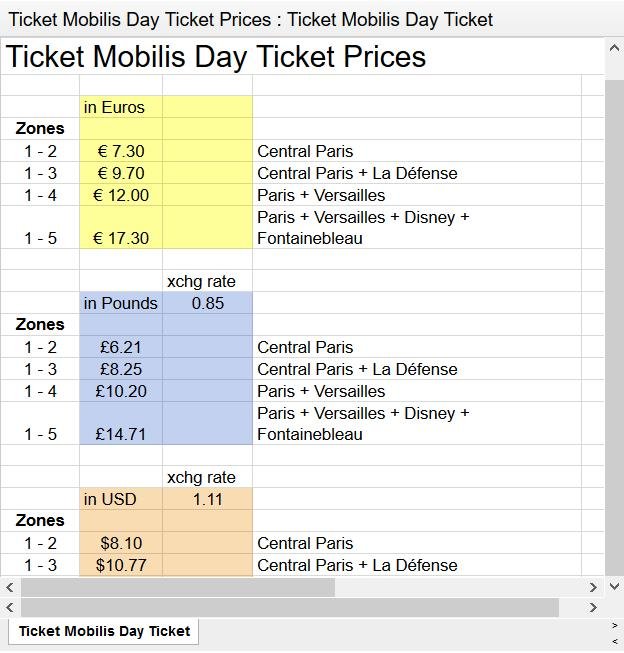624x653 pixels.
Task: Select the yellow "in Euros" header cell
Action: pos(121,107)
